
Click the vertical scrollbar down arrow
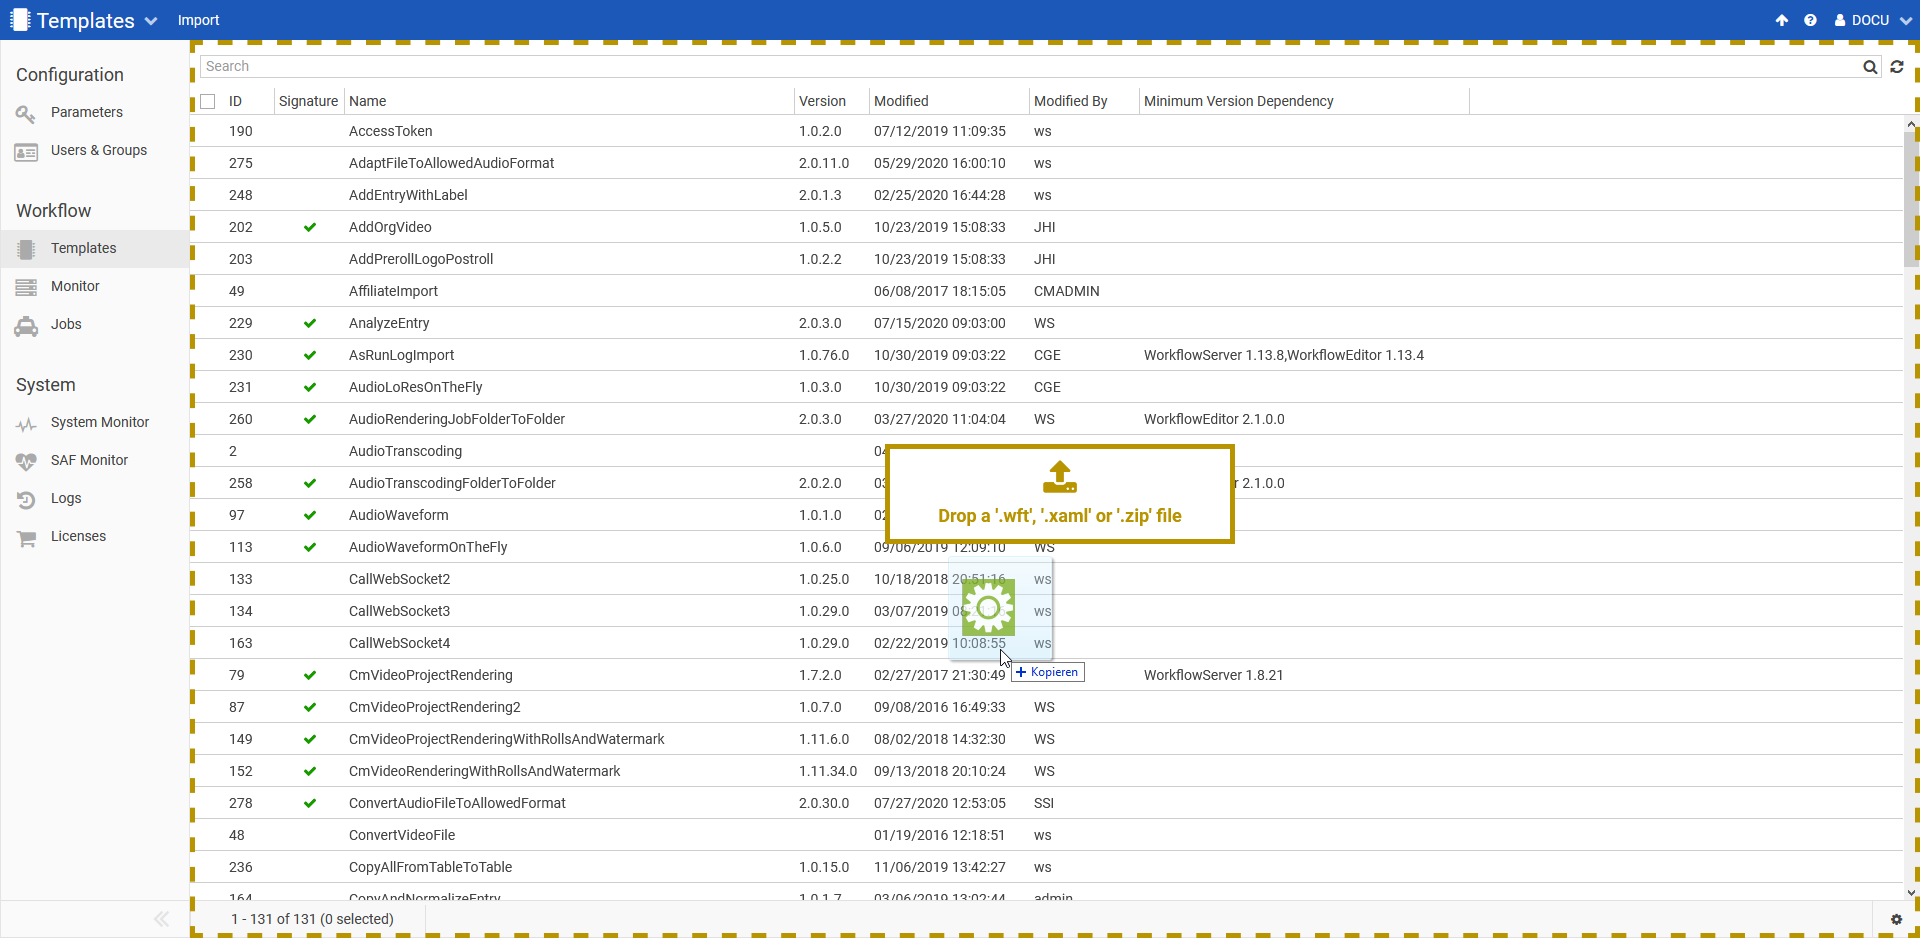tap(1911, 892)
